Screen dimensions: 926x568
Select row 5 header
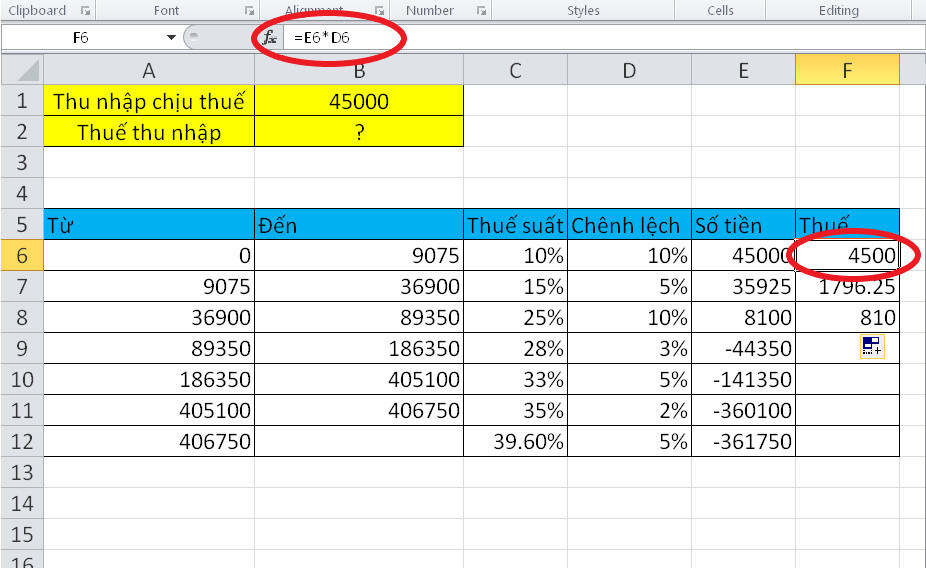[22, 224]
